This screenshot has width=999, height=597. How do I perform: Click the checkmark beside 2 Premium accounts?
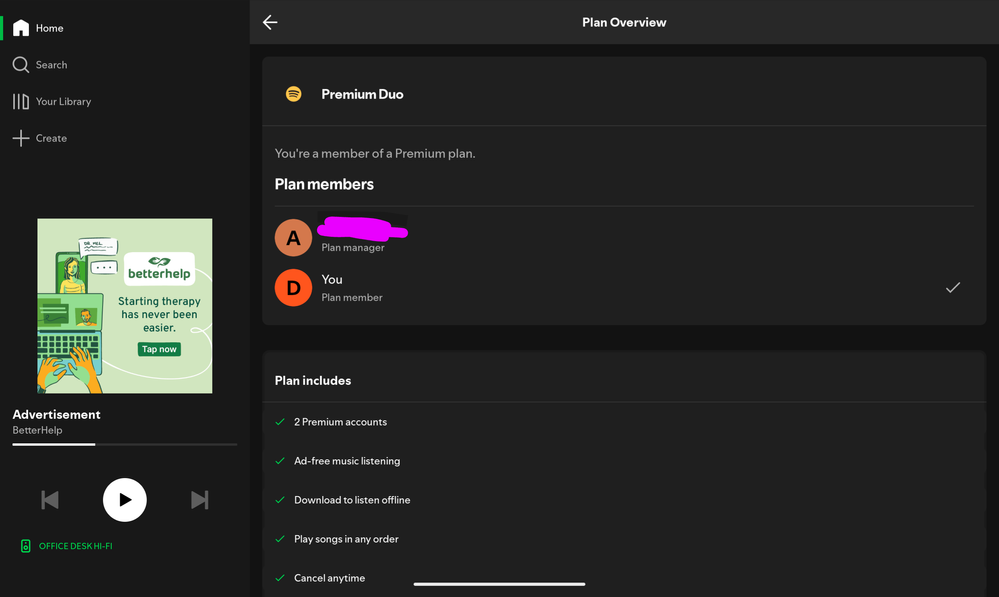(280, 422)
